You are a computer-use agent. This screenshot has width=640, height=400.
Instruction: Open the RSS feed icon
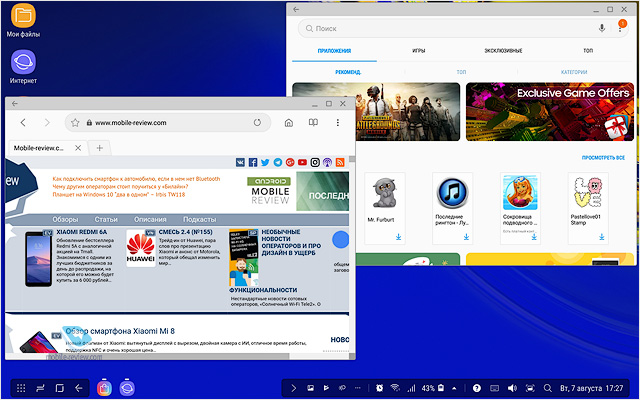pos(340,162)
